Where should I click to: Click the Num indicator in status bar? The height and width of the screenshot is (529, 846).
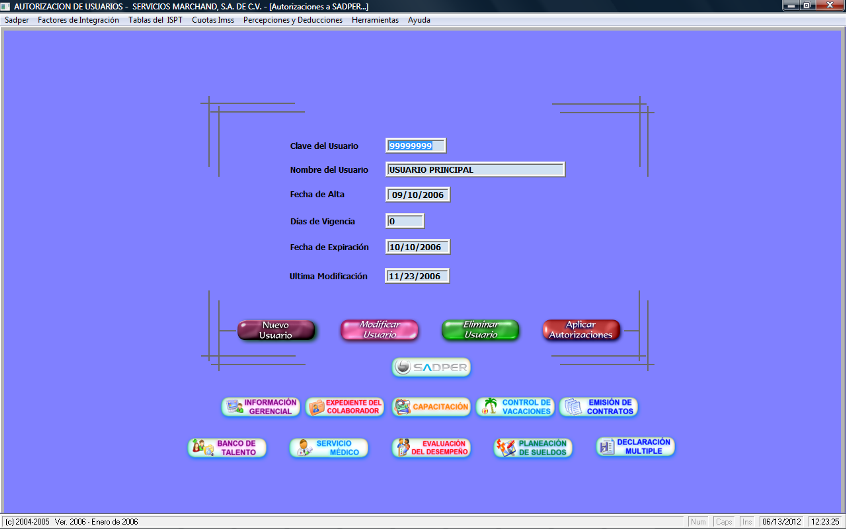tap(700, 522)
